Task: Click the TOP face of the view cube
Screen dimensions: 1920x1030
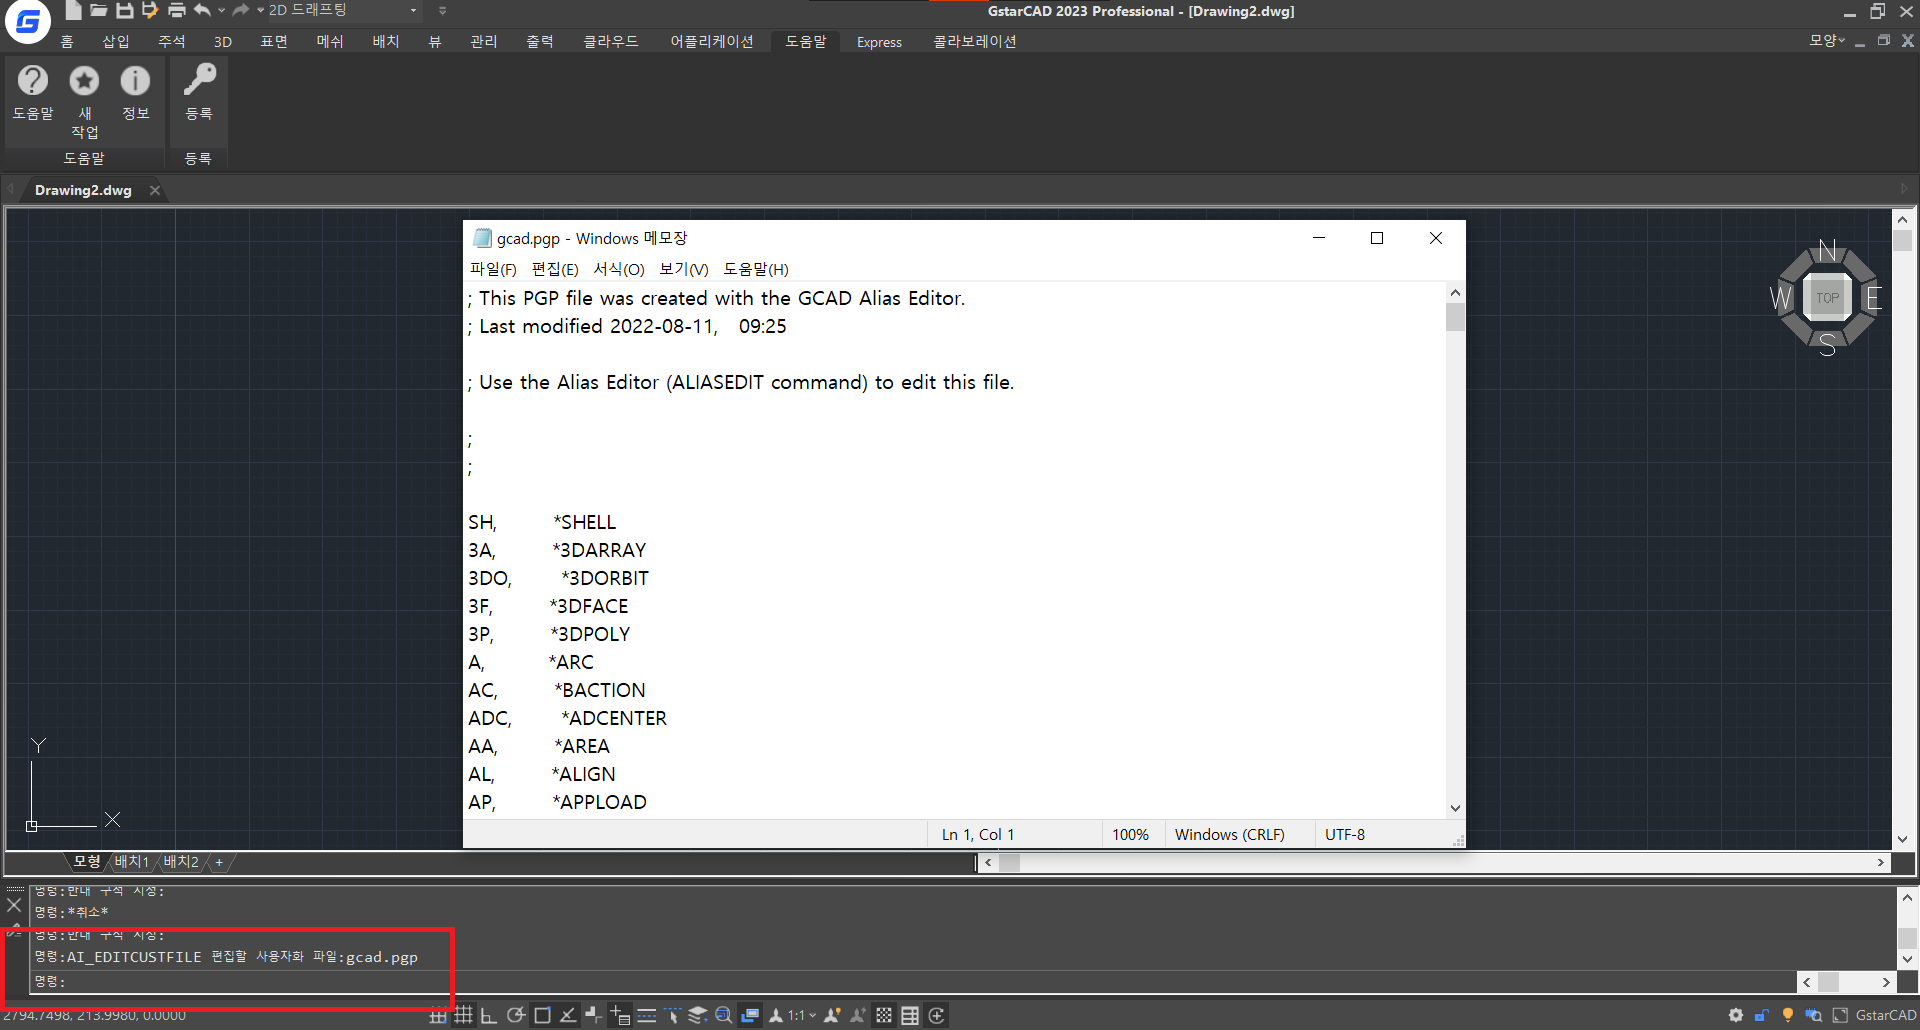Action: click(x=1827, y=297)
